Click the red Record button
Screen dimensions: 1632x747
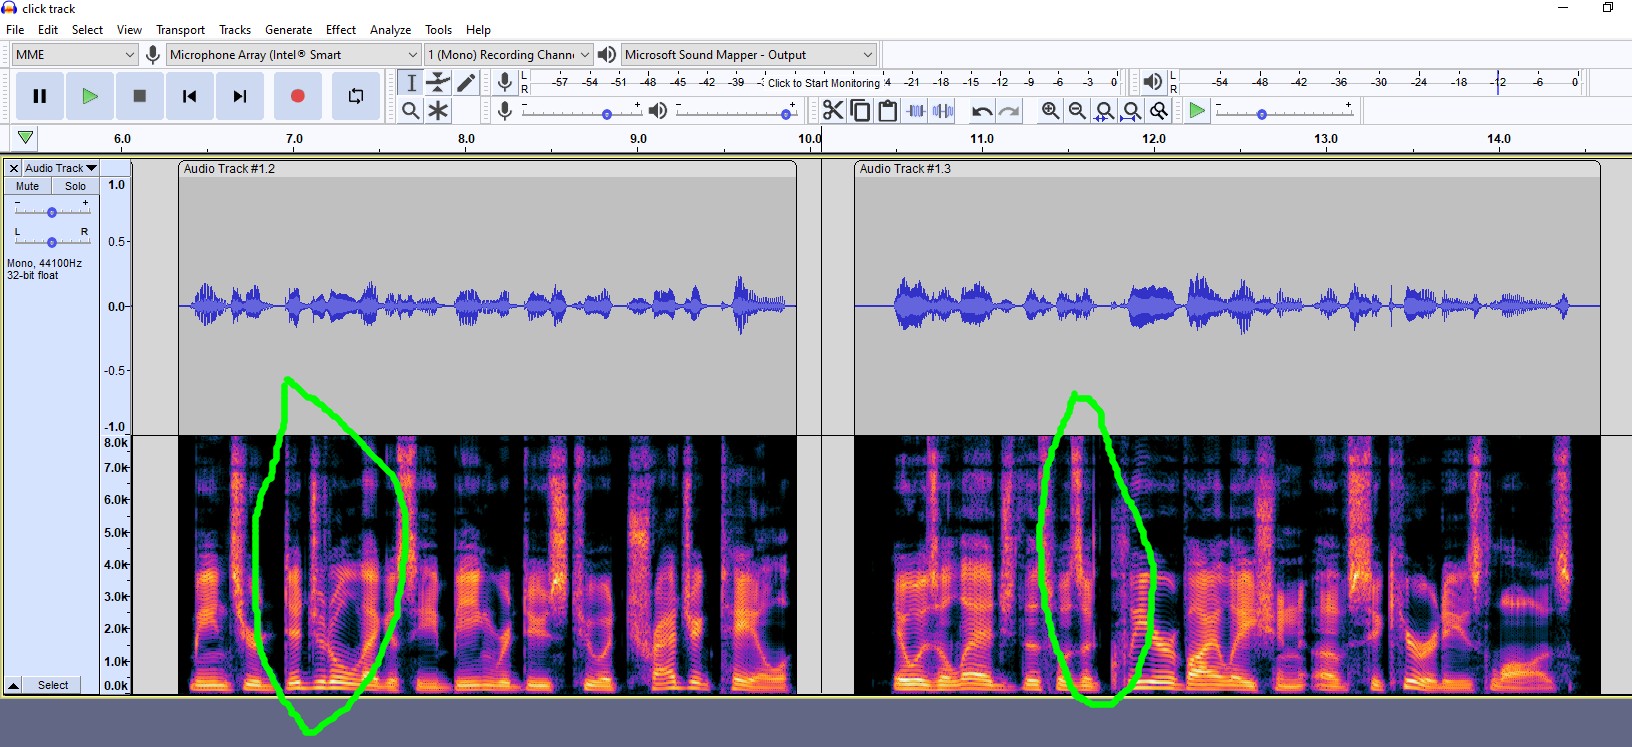point(297,96)
